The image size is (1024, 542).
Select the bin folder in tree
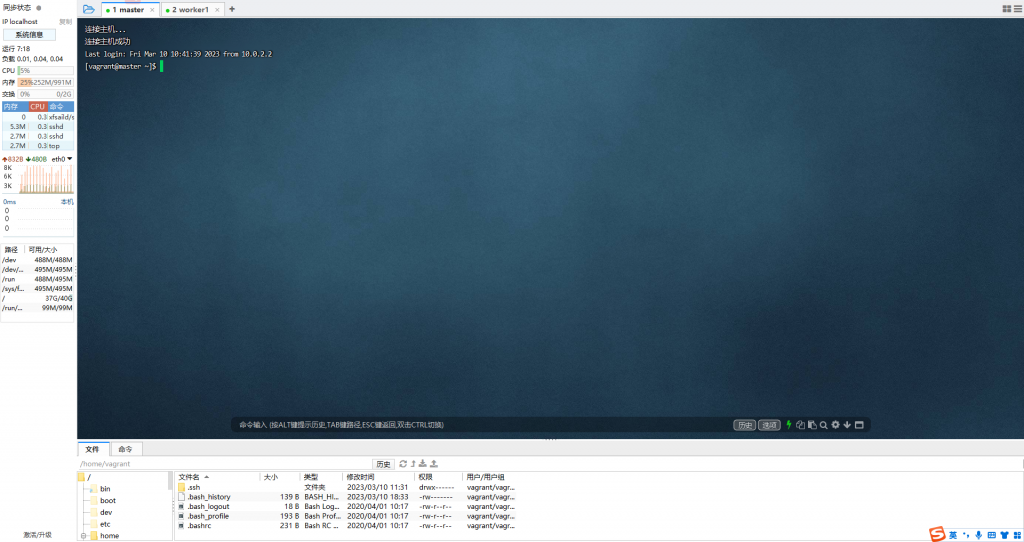(x=101, y=488)
